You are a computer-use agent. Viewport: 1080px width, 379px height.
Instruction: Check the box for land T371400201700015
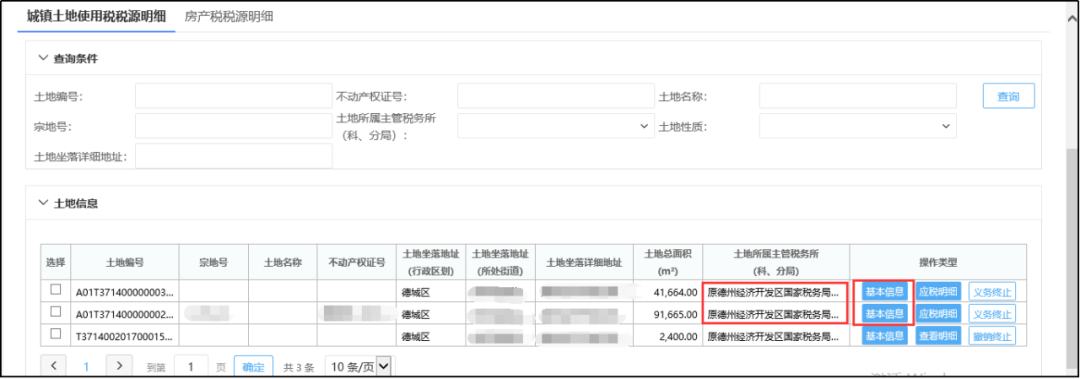pyautogui.click(x=56, y=334)
